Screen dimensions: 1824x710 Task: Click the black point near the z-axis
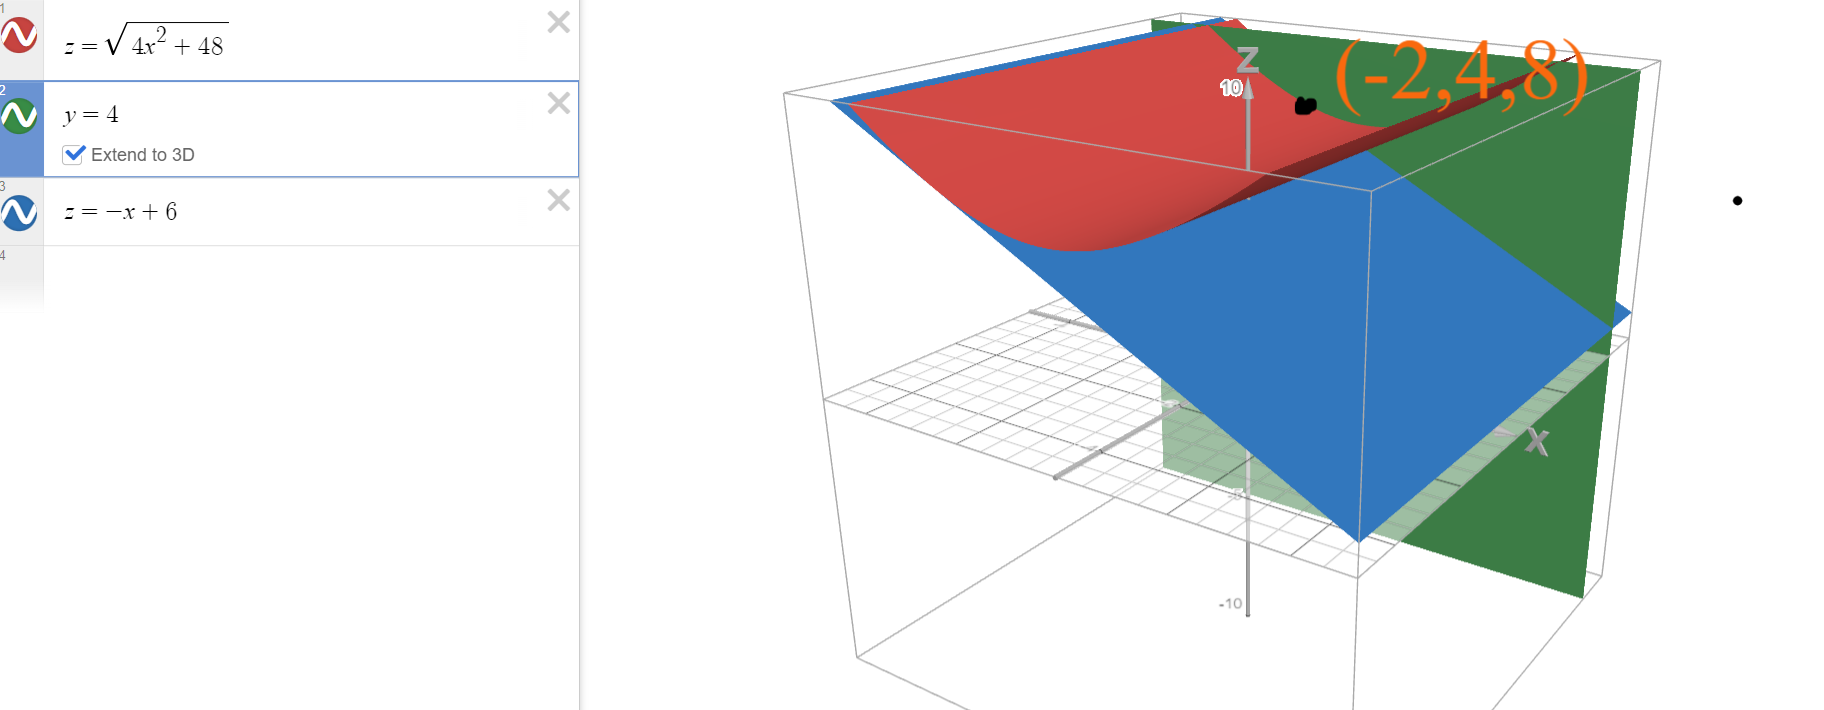click(1305, 105)
